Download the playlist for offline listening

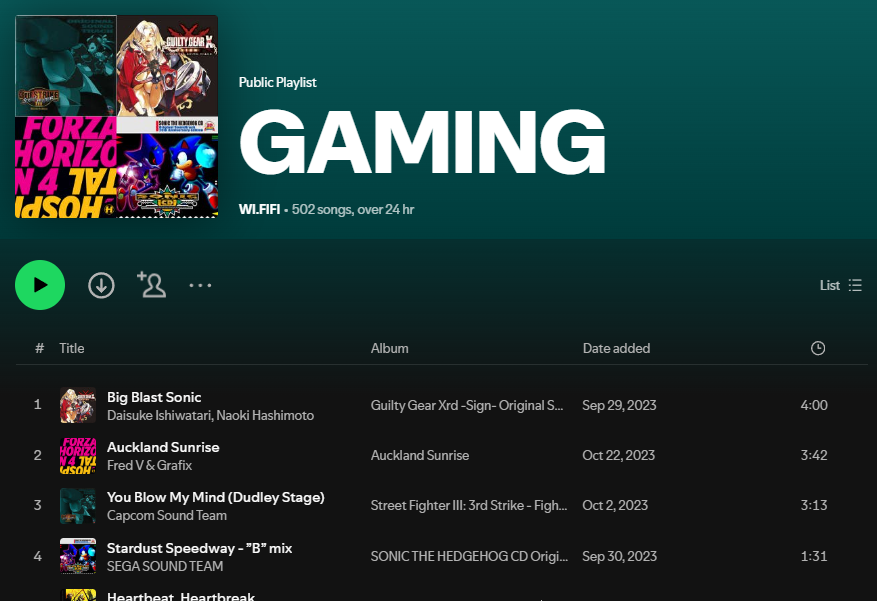pos(101,285)
